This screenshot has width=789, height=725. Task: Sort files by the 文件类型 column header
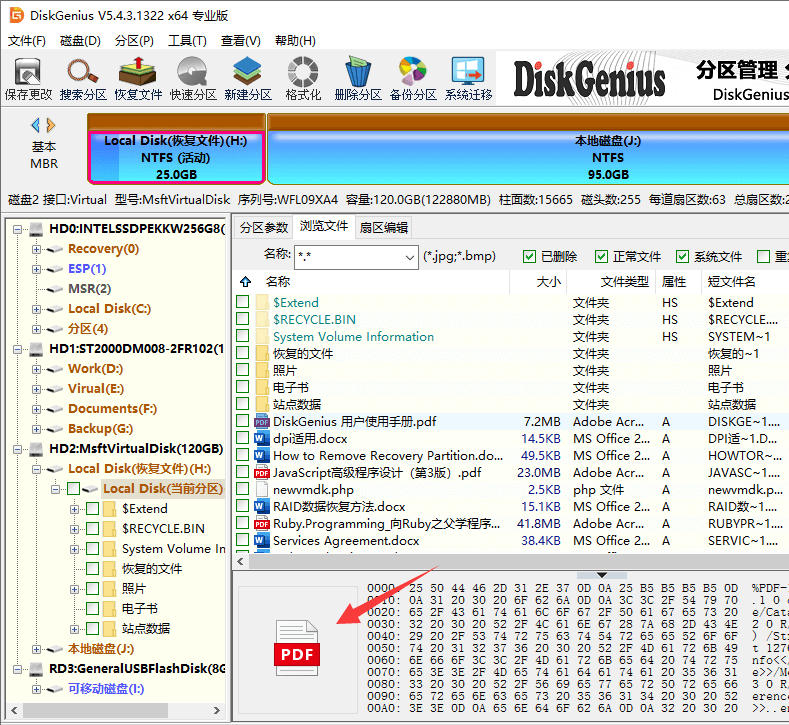click(x=611, y=282)
